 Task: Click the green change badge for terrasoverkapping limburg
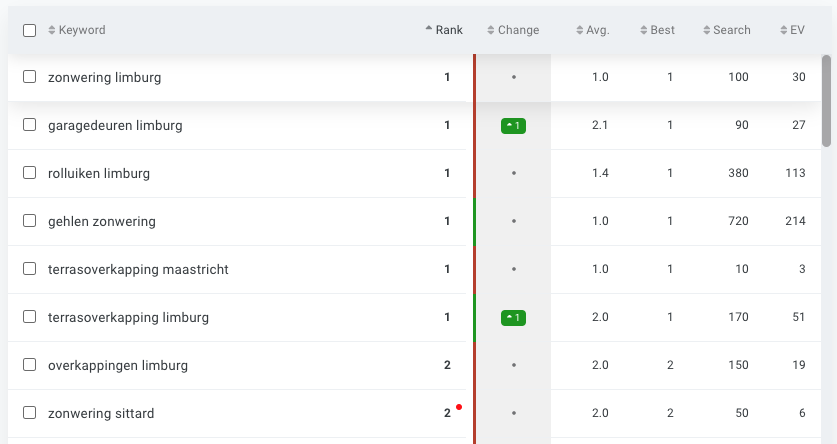(513, 318)
